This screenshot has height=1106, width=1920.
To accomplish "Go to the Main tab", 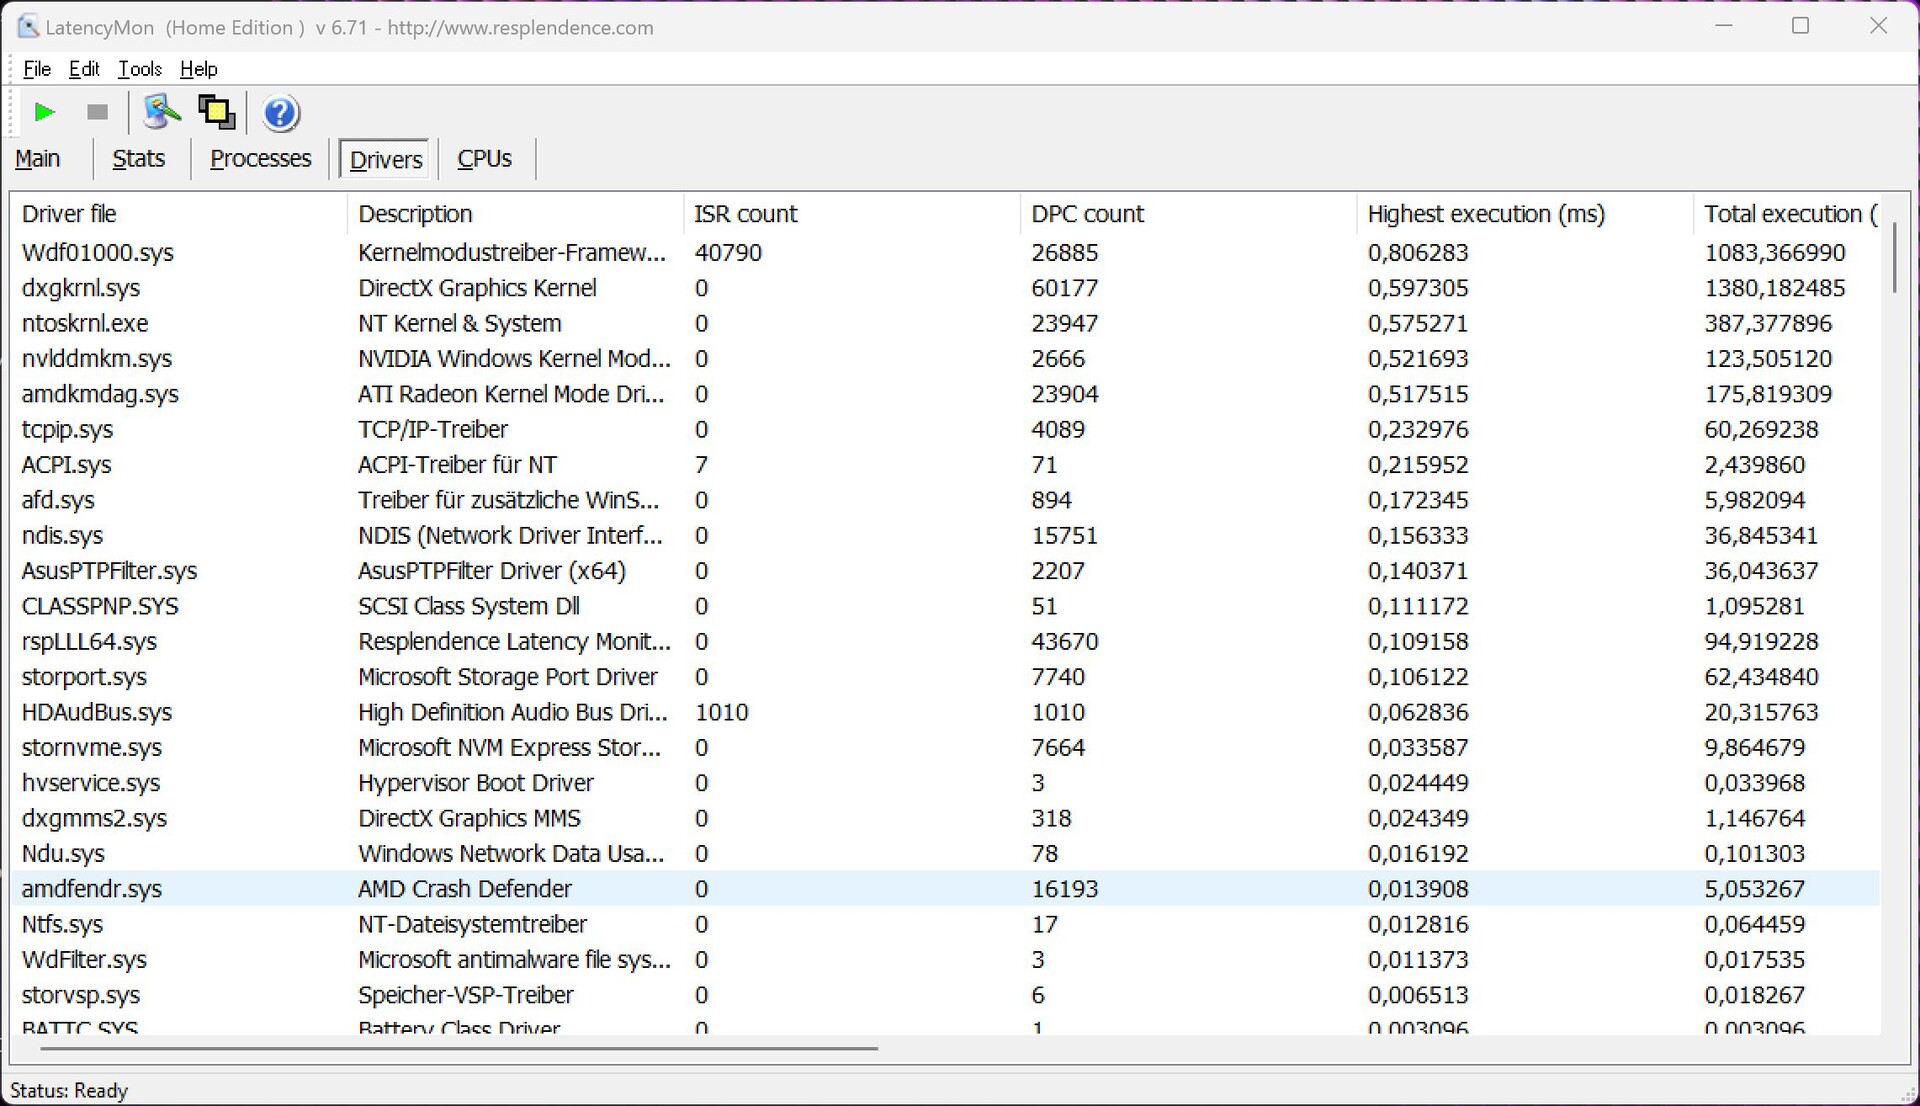I will pos(38,159).
